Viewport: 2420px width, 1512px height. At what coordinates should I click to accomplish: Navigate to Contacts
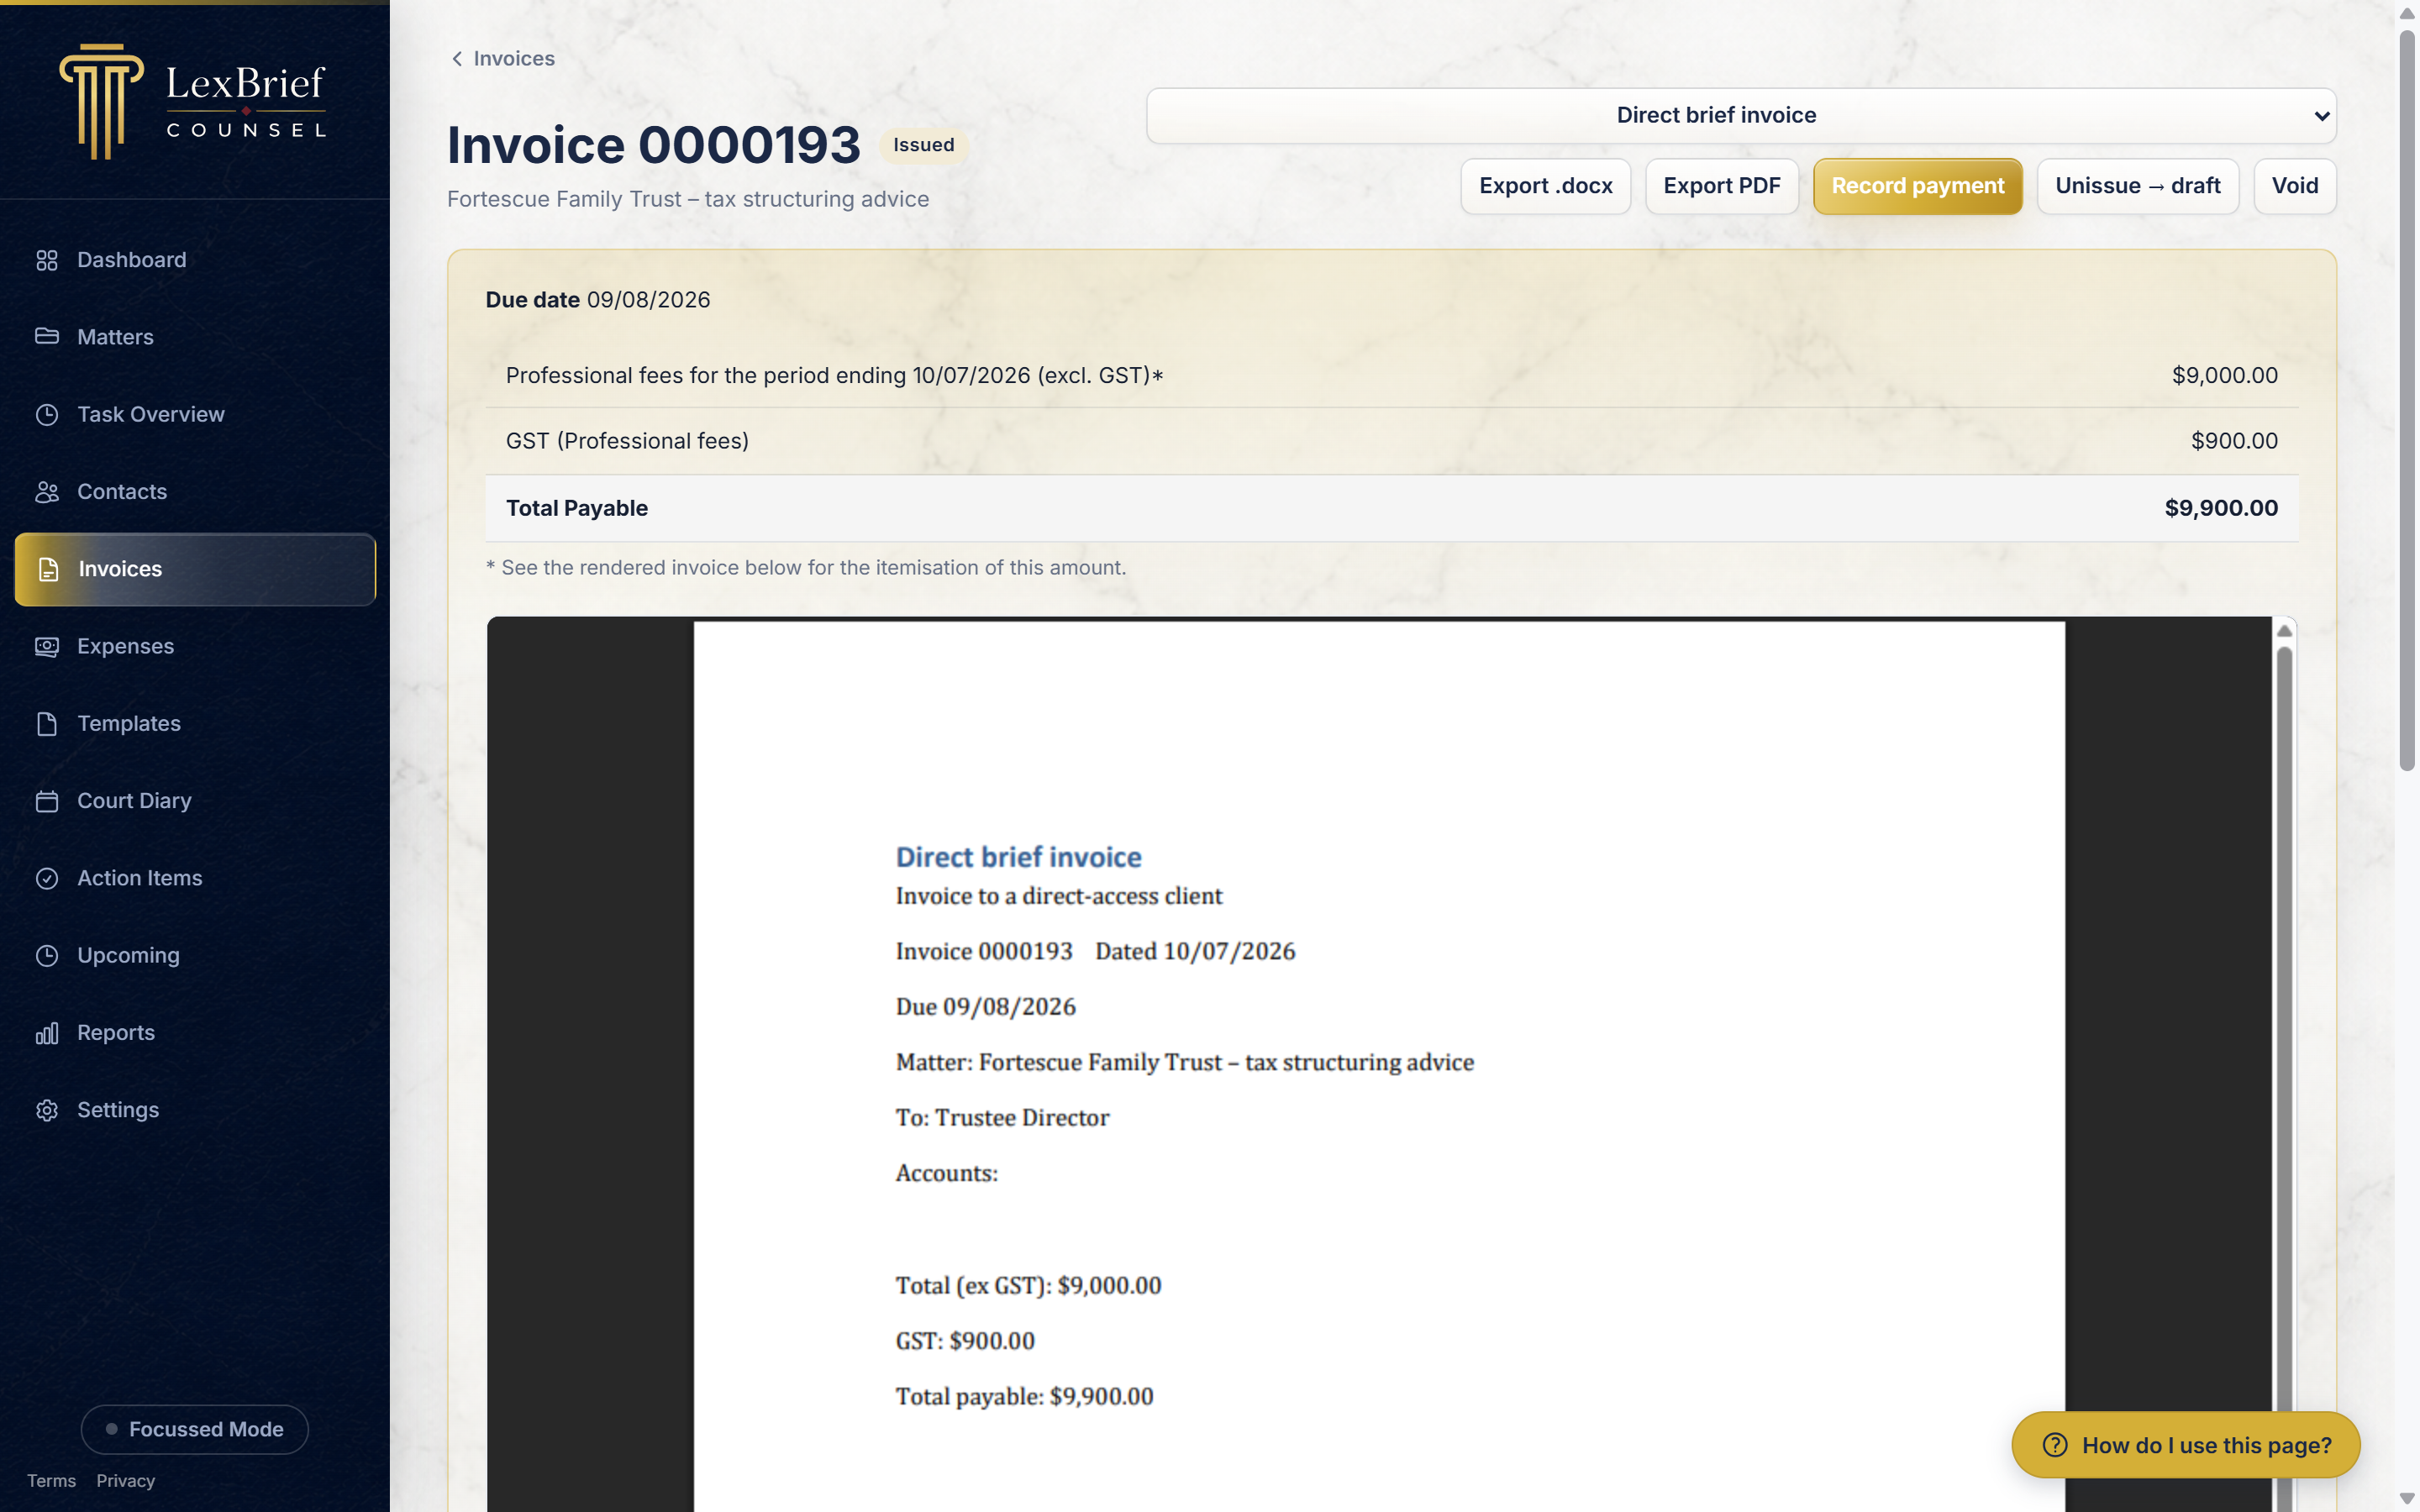click(195, 492)
